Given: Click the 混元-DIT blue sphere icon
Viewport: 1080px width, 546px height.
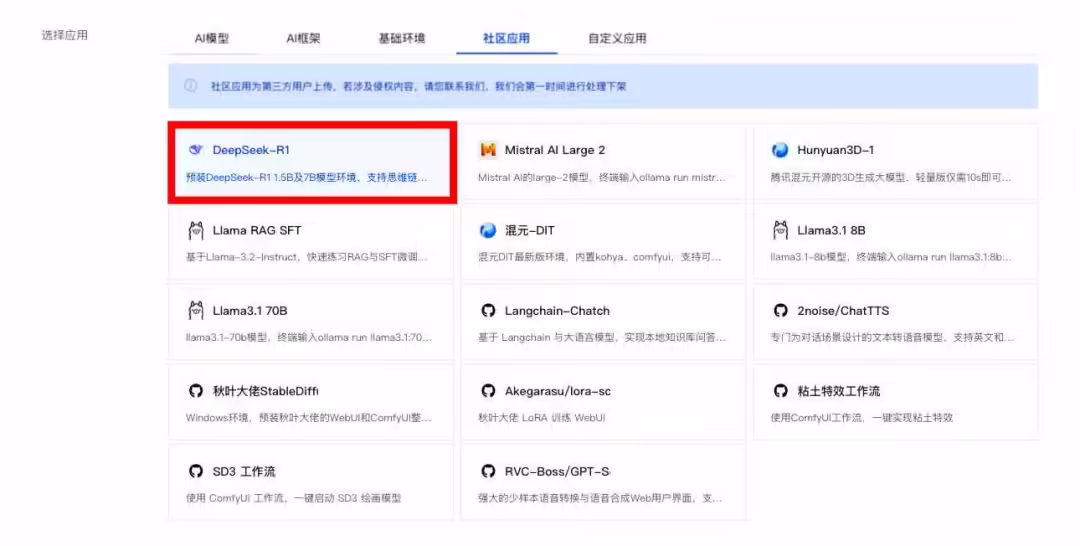Looking at the screenshot, I should click(x=488, y=230).
